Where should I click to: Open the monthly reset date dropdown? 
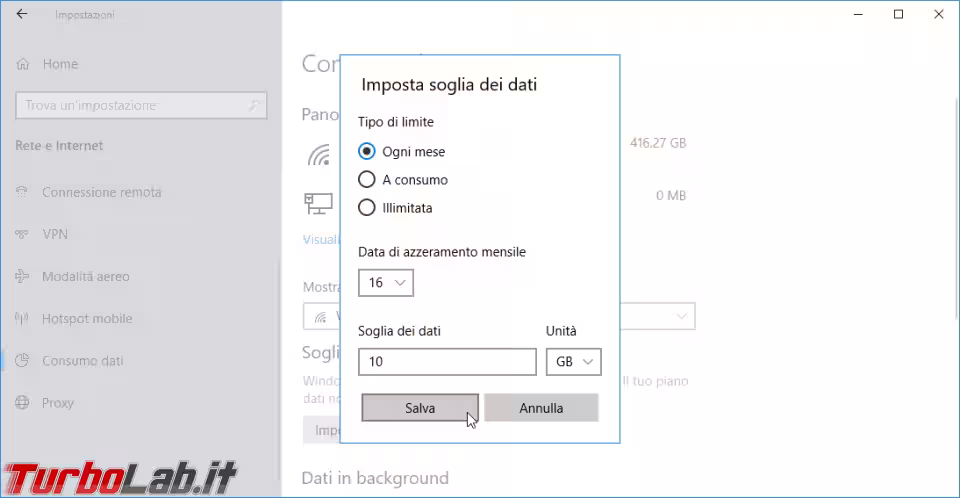click(386, 282)
